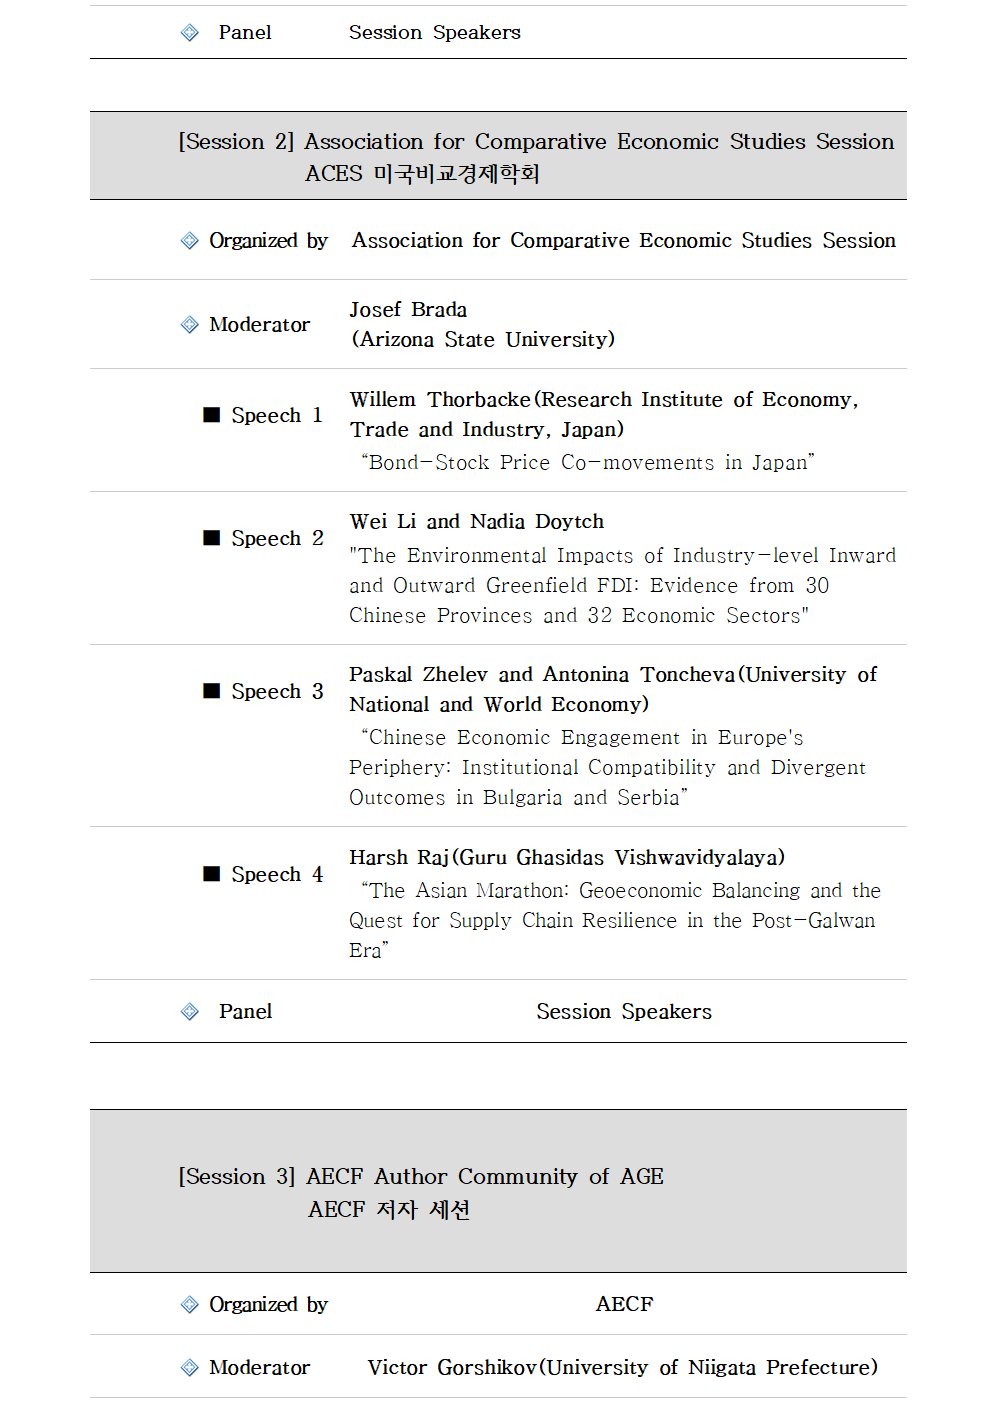Click black square bullet for Speech 4
Image resolution: width=992 pixels, height=1403 pixels.
pos(212,874)
